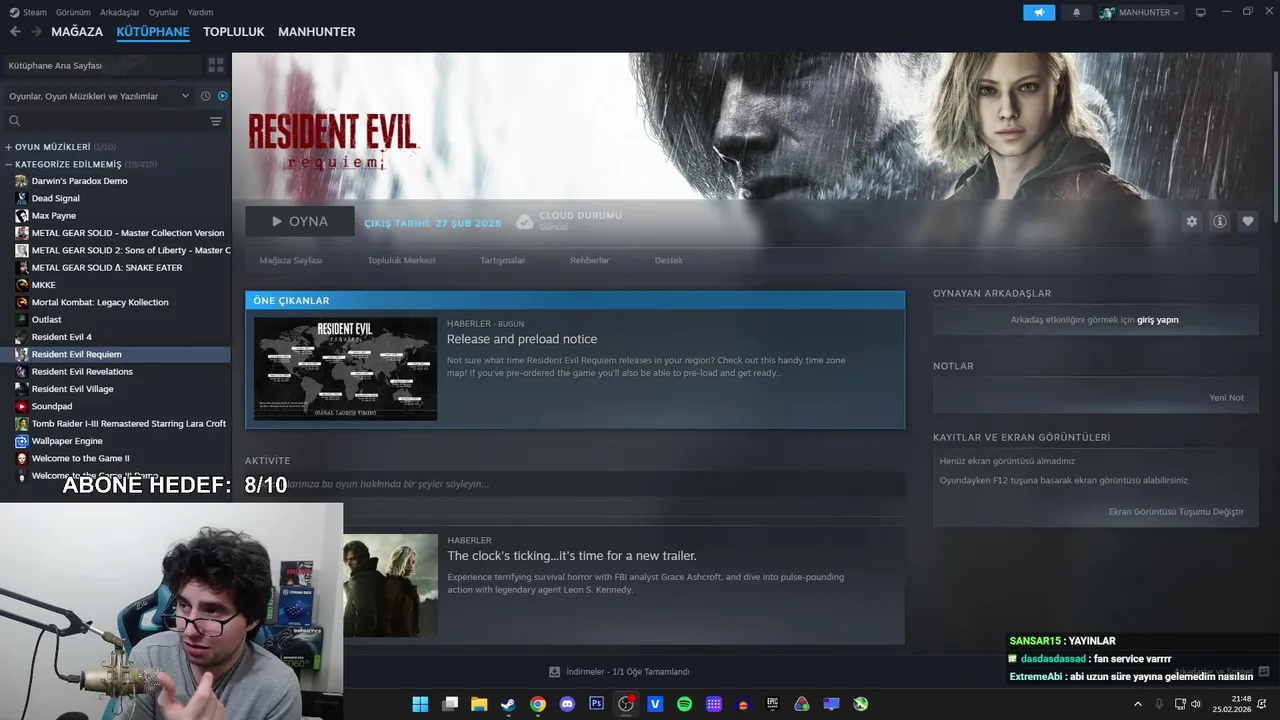Open the Mağaza Sayfası link

click(x=291, y=260)
